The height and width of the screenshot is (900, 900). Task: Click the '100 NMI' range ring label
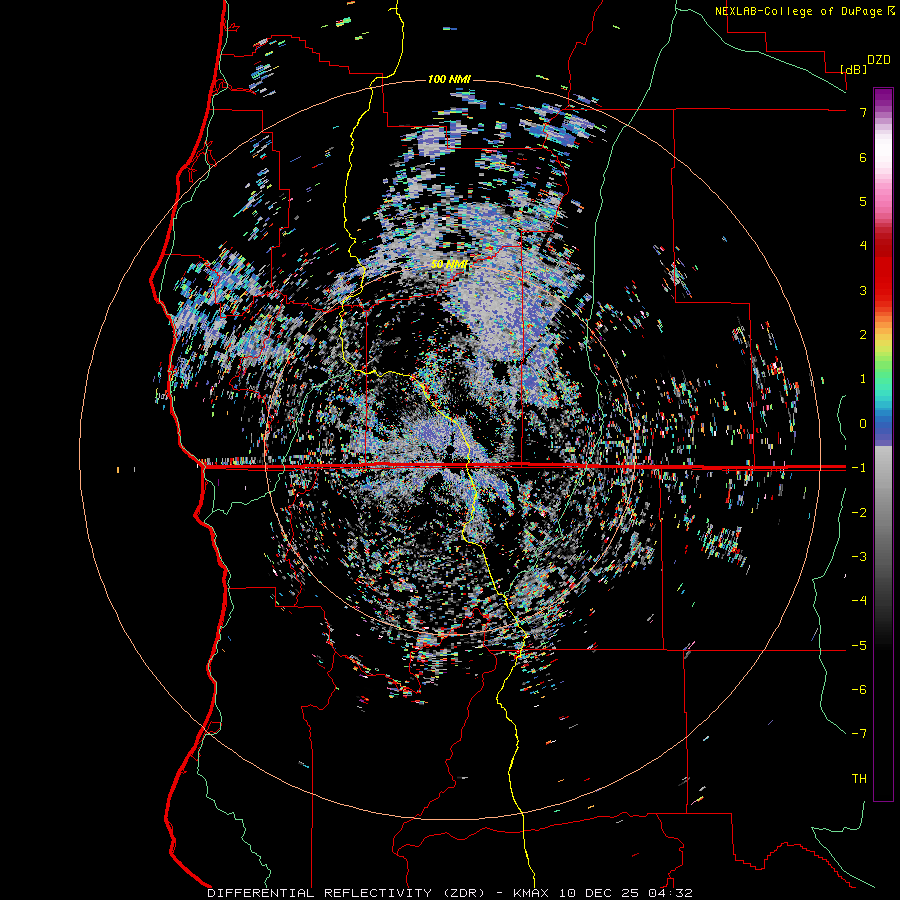click(x=449, y=79)
